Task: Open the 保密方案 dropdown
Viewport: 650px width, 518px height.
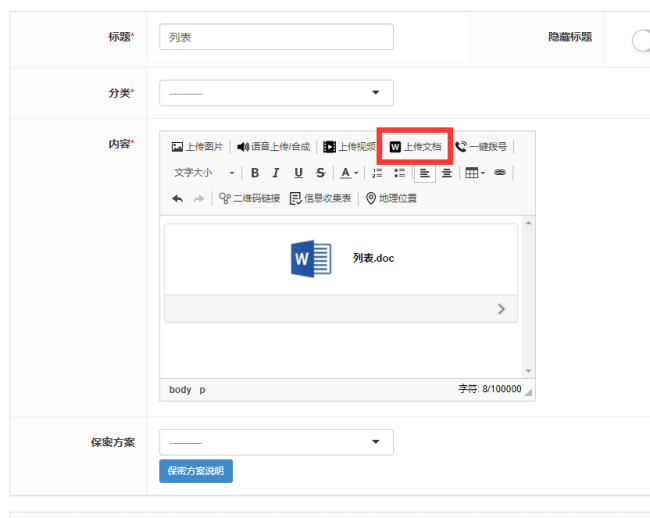Action: point(276,442)
